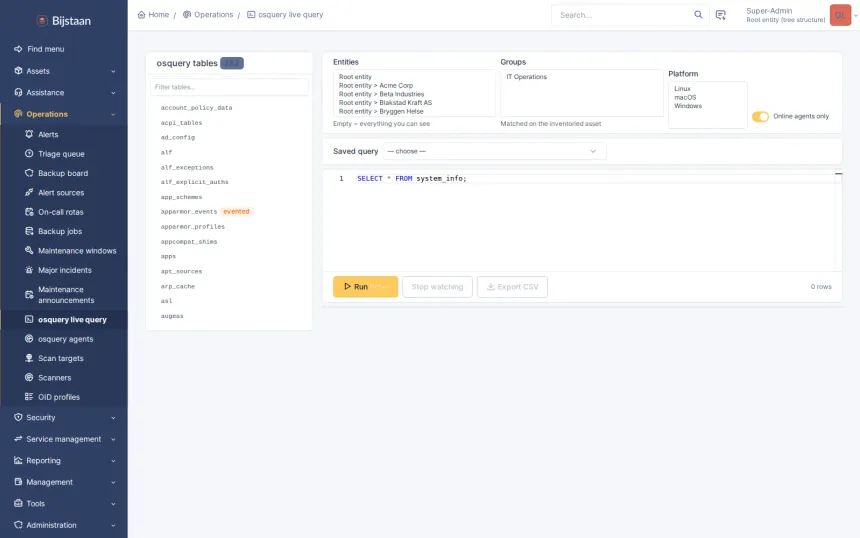The image size is (860, 538).
Task: Click the Operations section icon
Action: click(x=18, y=114)
